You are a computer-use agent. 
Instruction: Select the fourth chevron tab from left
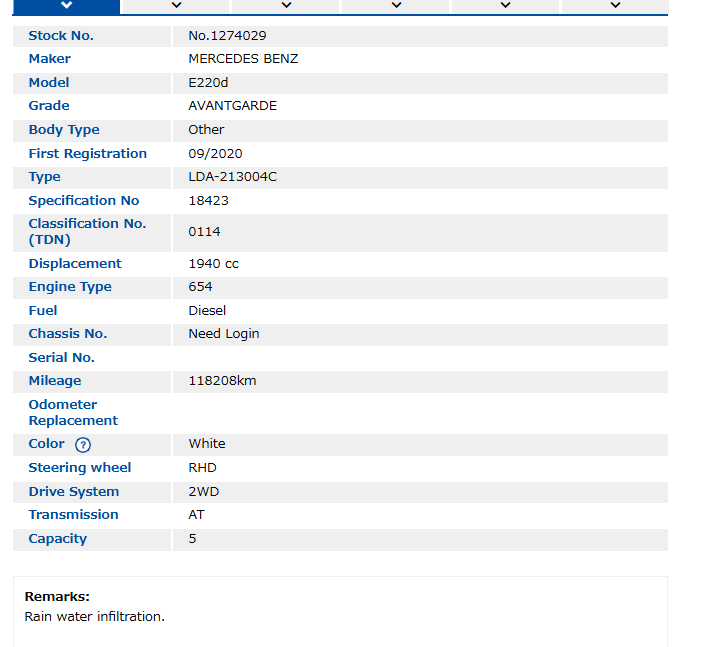(x=396, y=6)
